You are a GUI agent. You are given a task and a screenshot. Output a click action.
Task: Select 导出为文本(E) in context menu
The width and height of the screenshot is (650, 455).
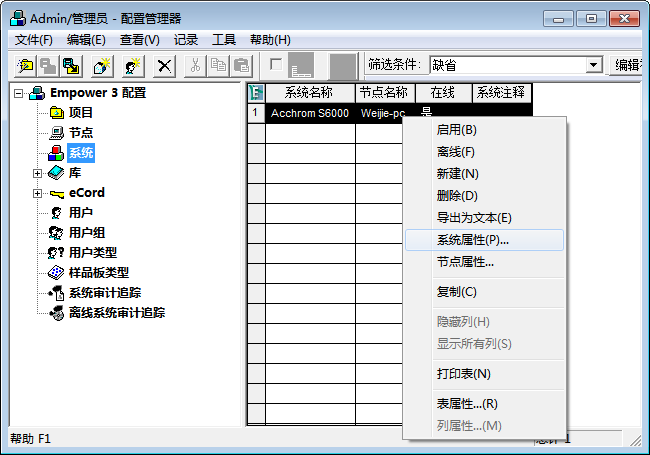pyautogui.click(x=474, y=218)
